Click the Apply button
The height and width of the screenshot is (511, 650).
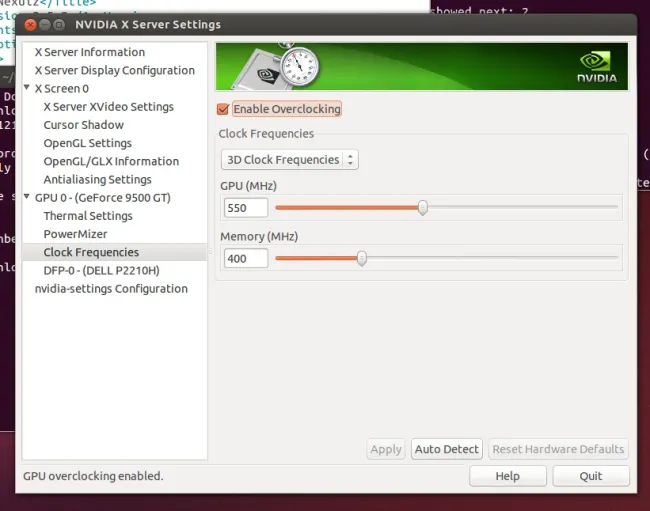point(386,449)
